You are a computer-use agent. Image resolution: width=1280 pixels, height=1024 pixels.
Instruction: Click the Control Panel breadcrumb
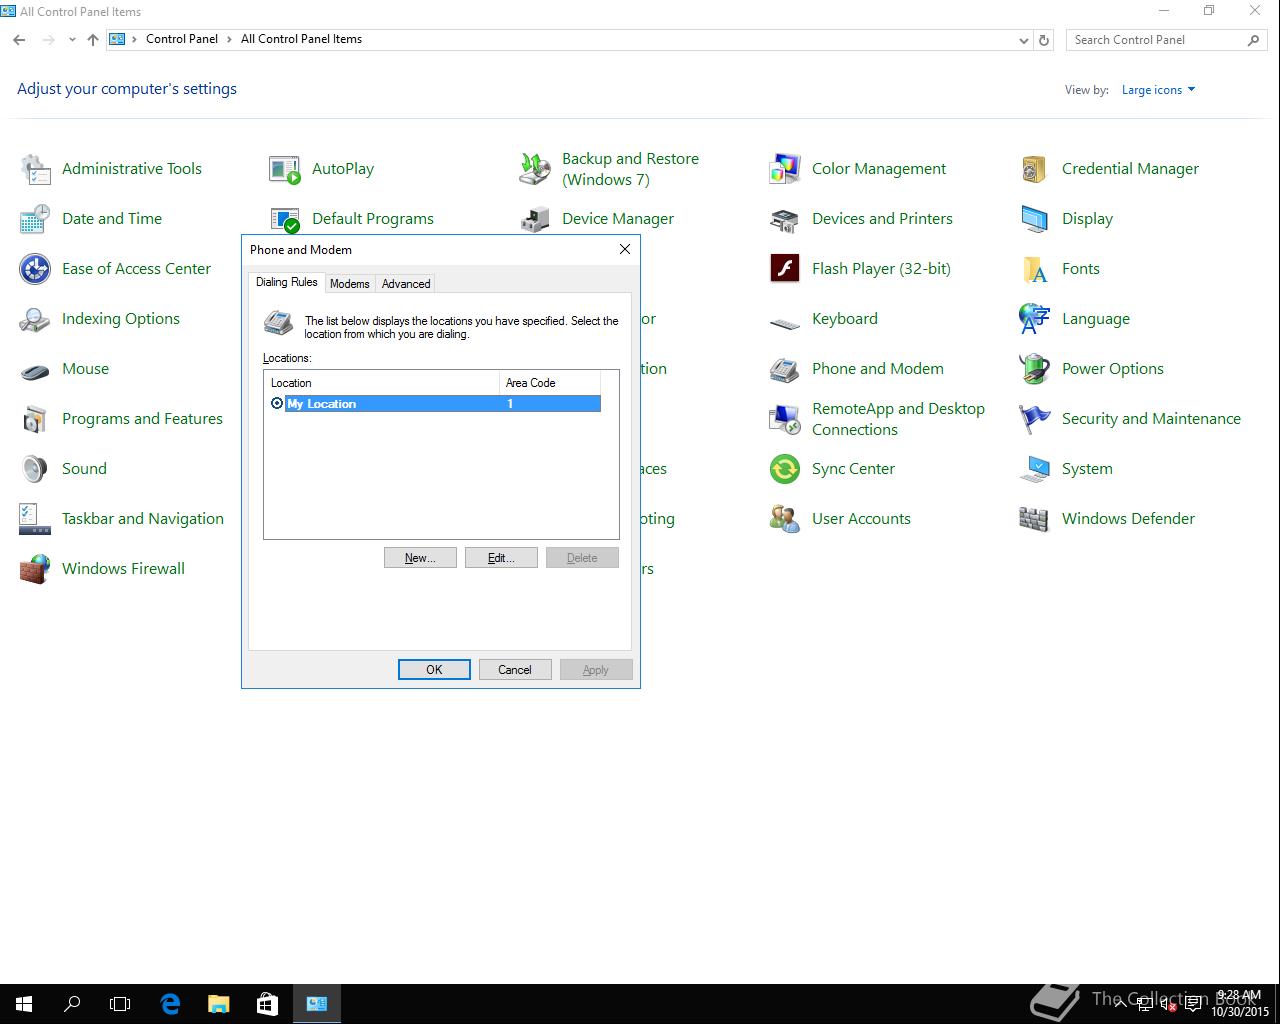click(x=182, y=39)
